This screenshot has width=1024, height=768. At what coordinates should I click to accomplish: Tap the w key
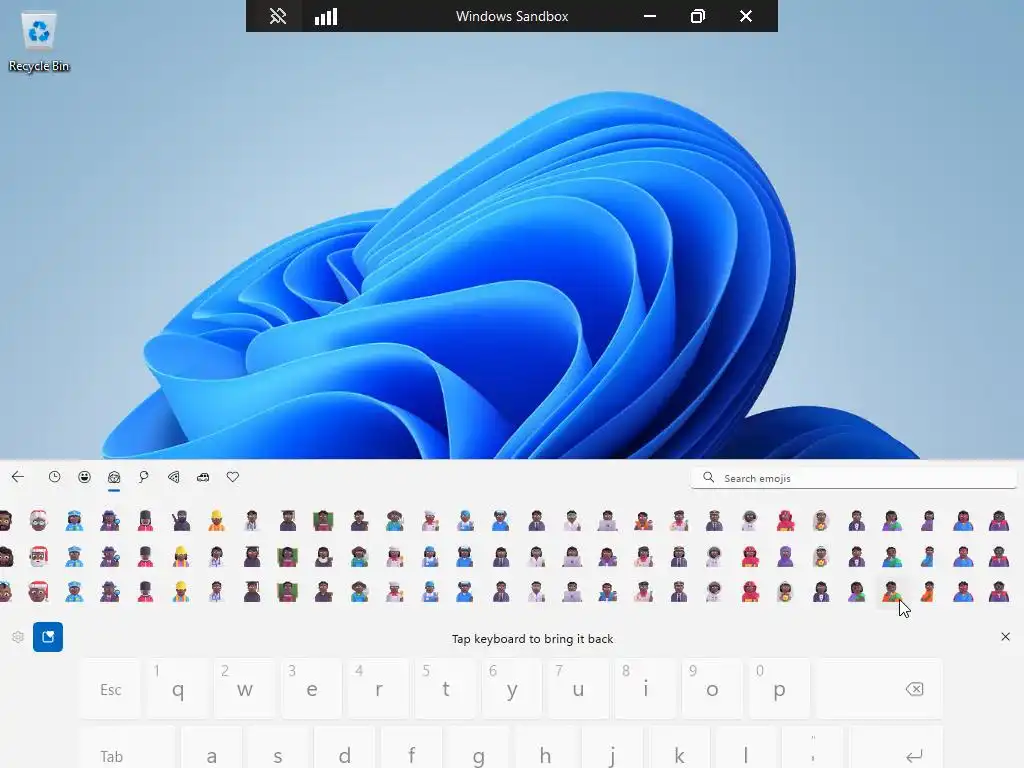245,690
